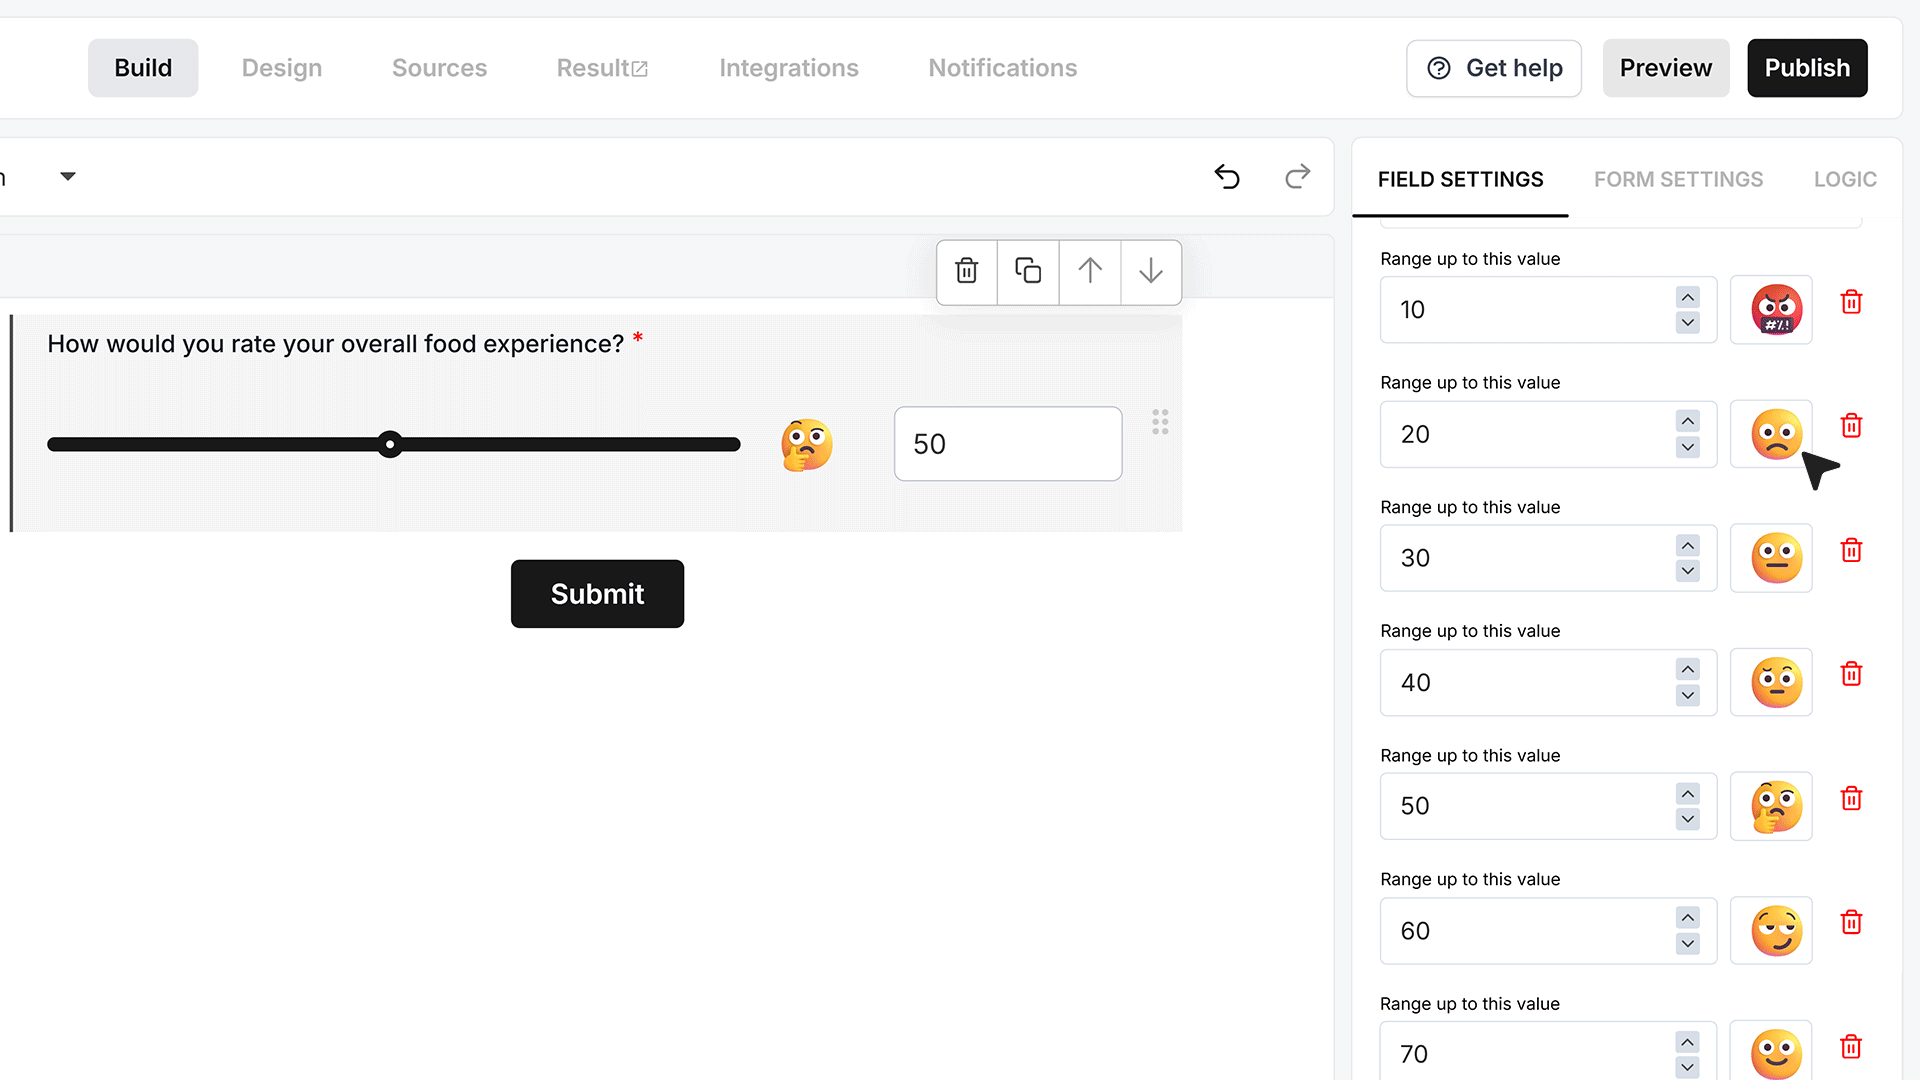Undo the last change

[x=1227, y=177]
